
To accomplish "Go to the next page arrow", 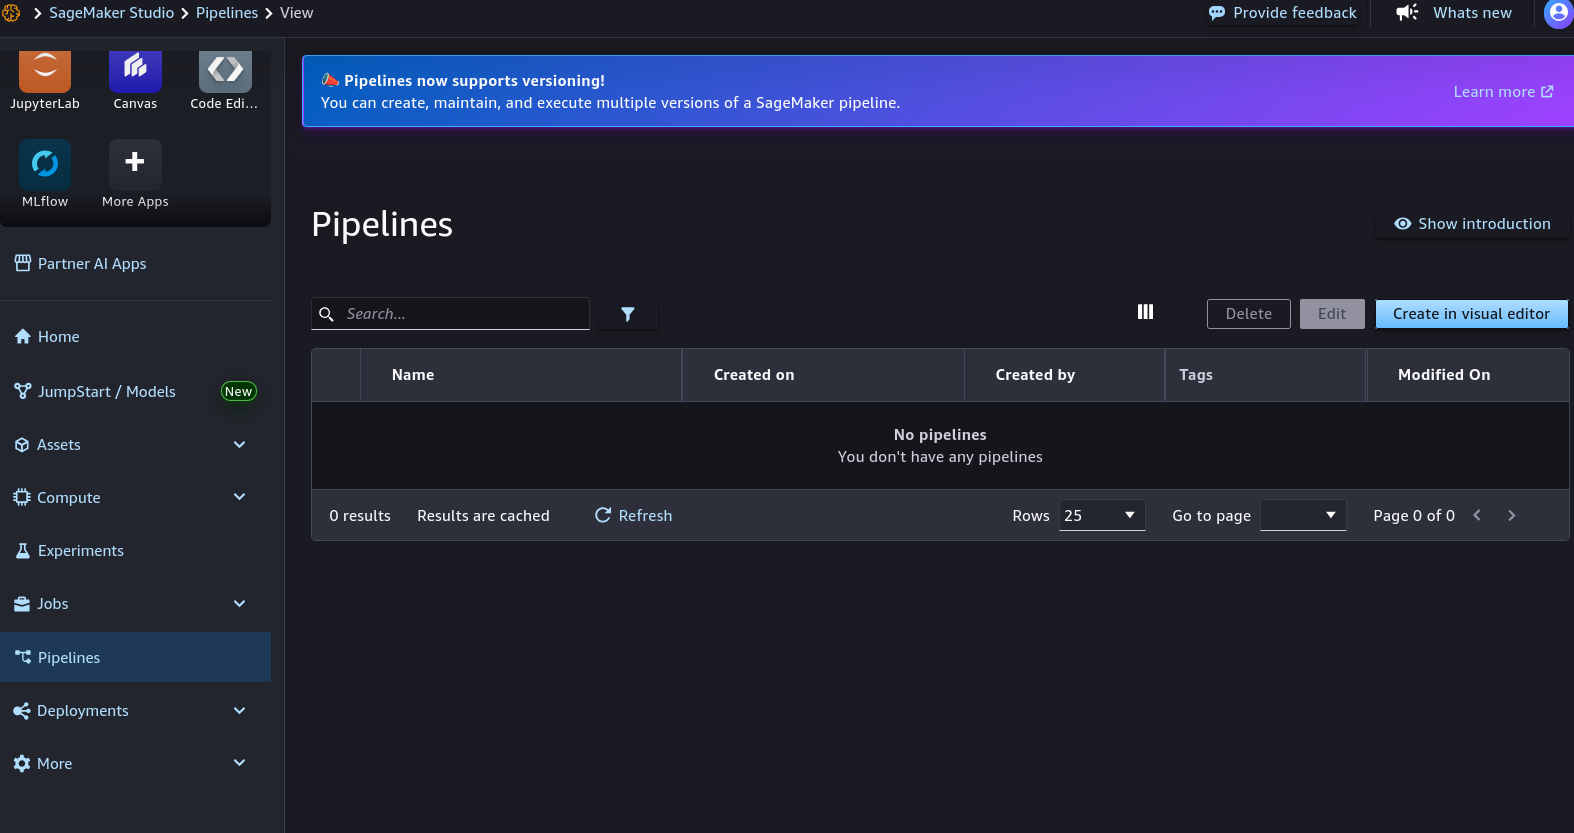I will 1512,515.
